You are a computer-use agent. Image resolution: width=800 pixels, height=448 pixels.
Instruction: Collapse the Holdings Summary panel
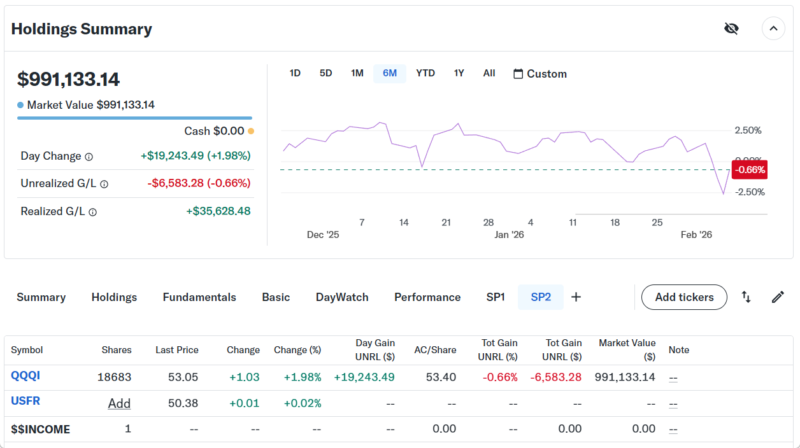click(x=772, y=28)
